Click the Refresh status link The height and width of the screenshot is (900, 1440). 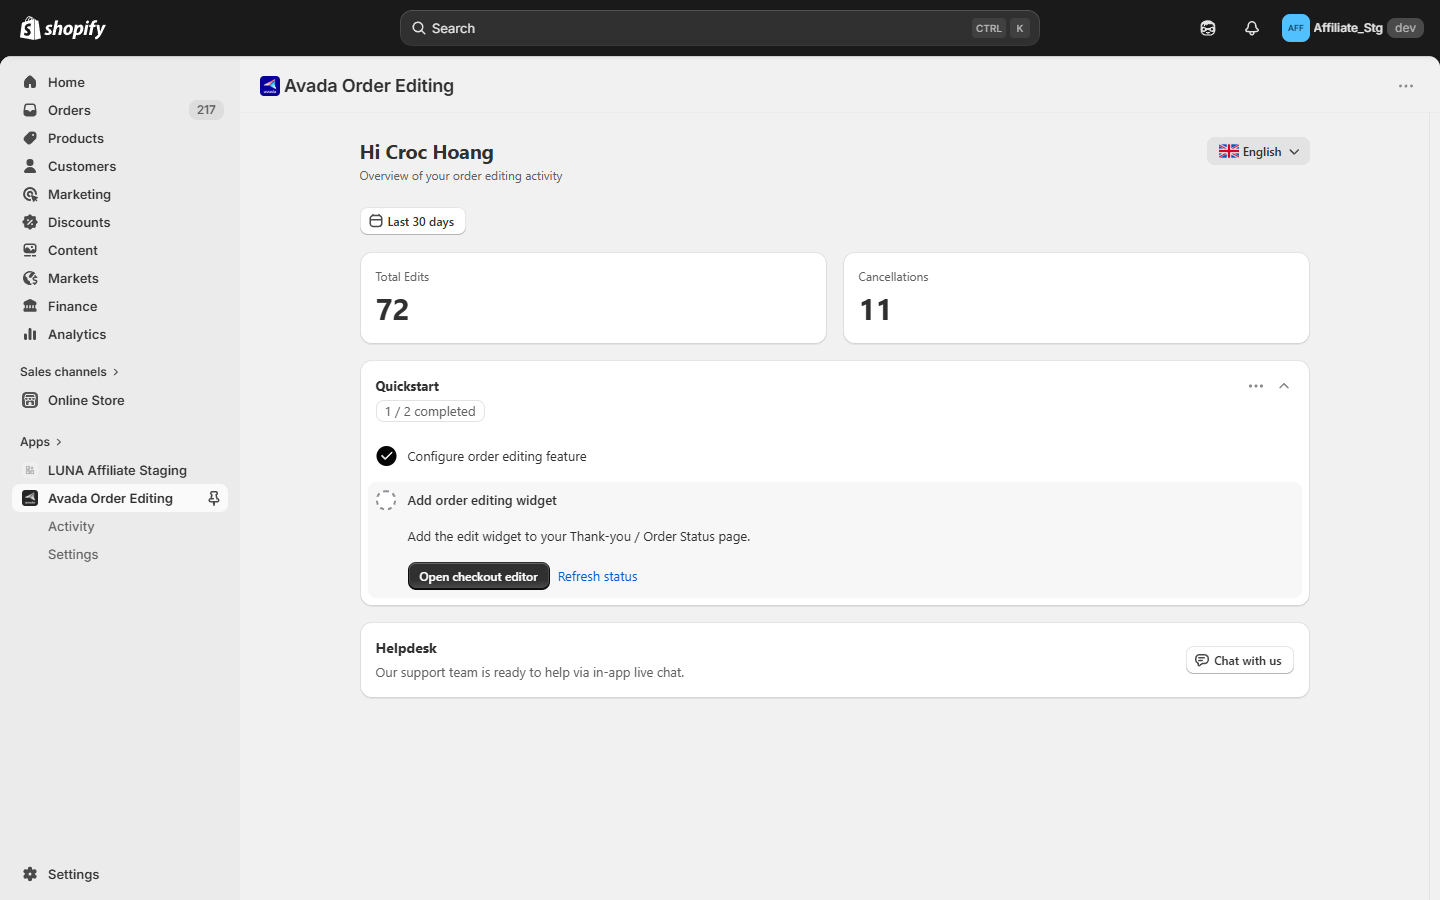(x=597, y=576)
